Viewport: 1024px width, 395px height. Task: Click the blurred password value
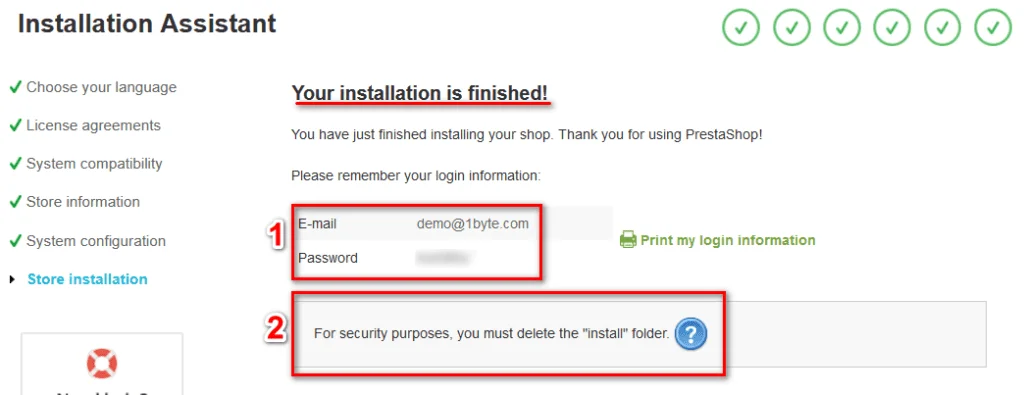444,258
